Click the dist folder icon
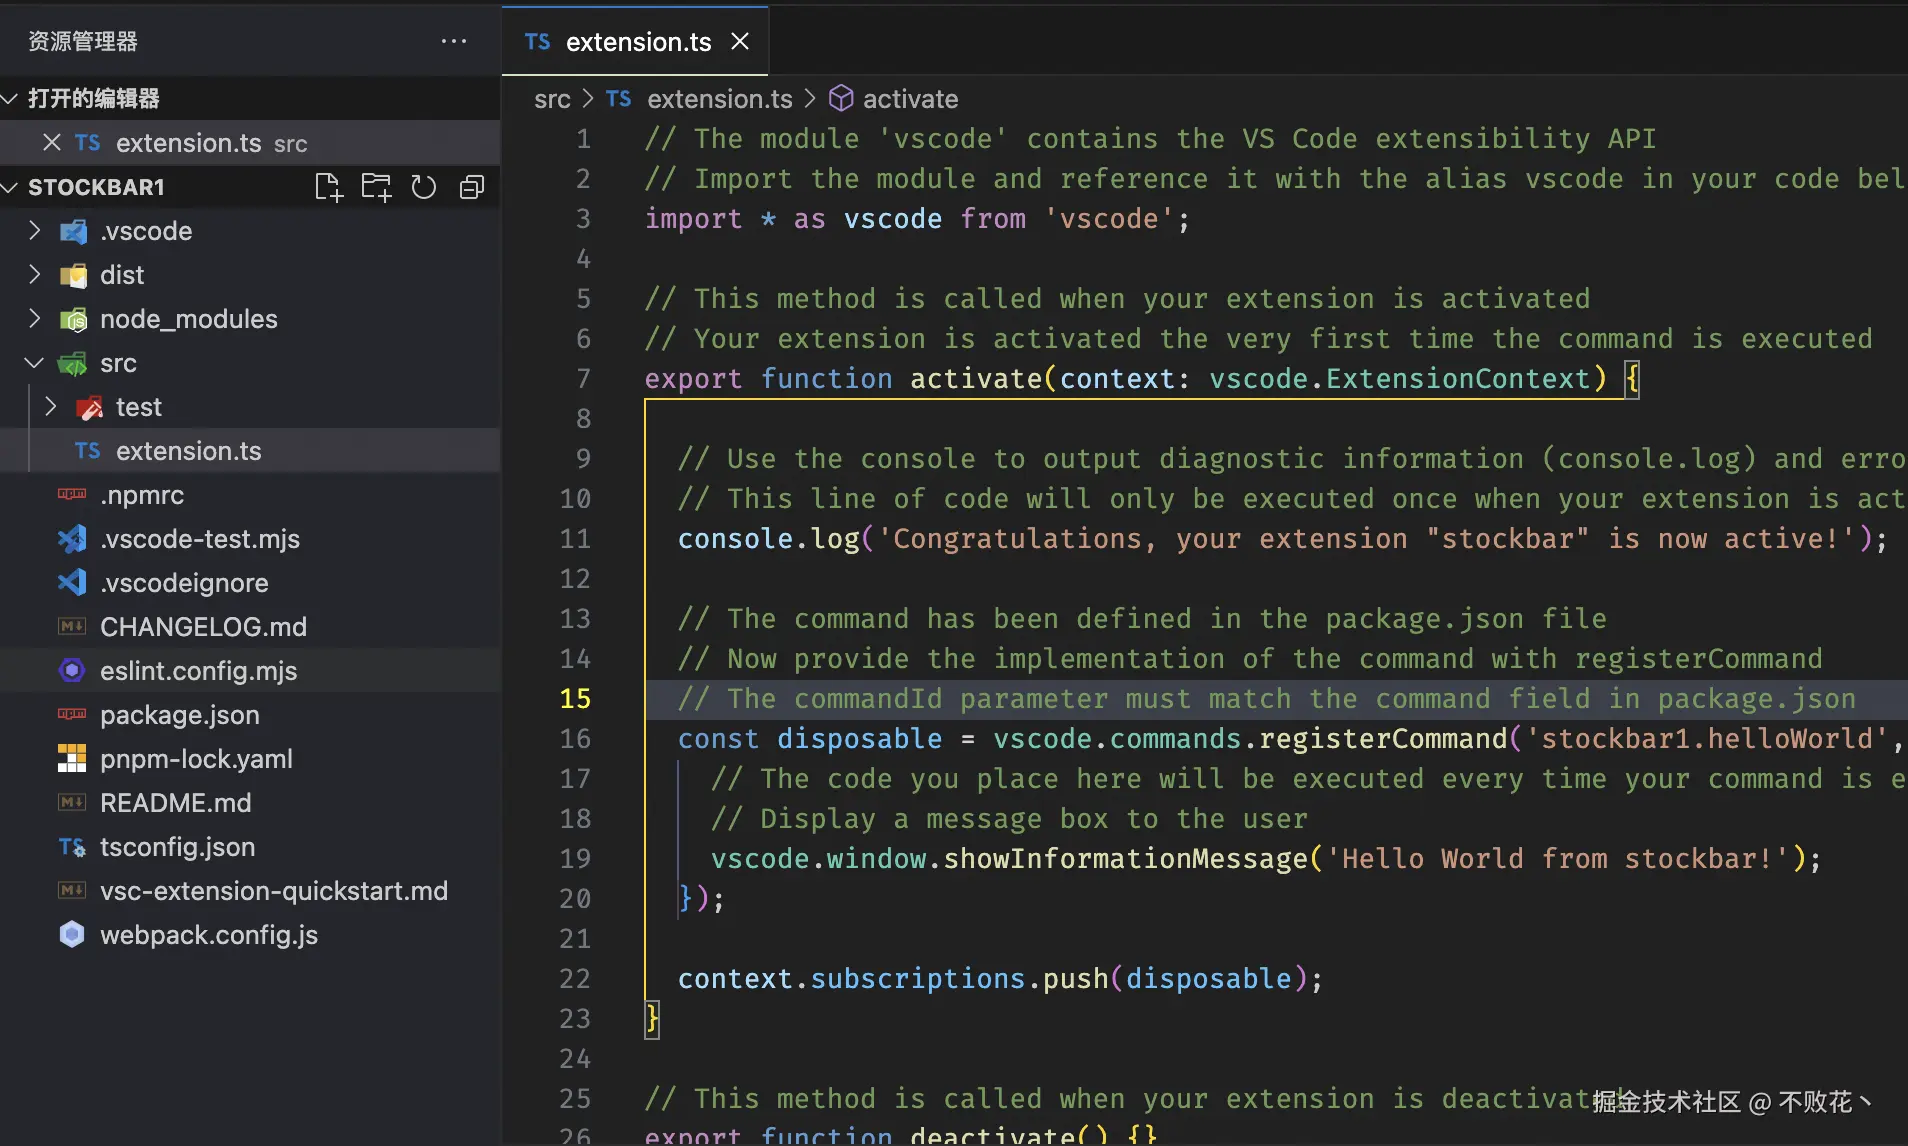The height and width of the screenshot is (1146, 1908). pyautogui.click(x=73, y=276)
